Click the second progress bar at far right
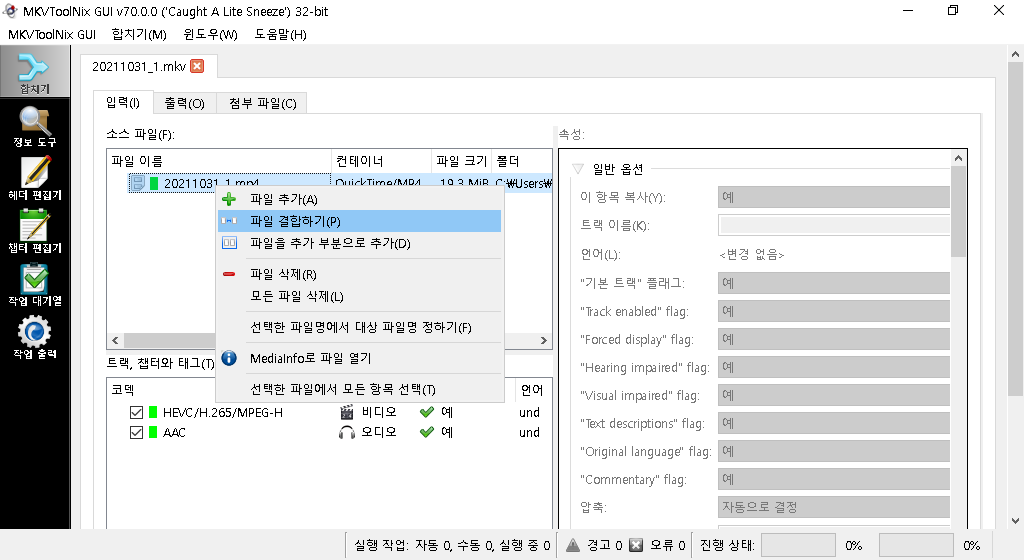The image size is (1024, 560). tap(916, 545)
